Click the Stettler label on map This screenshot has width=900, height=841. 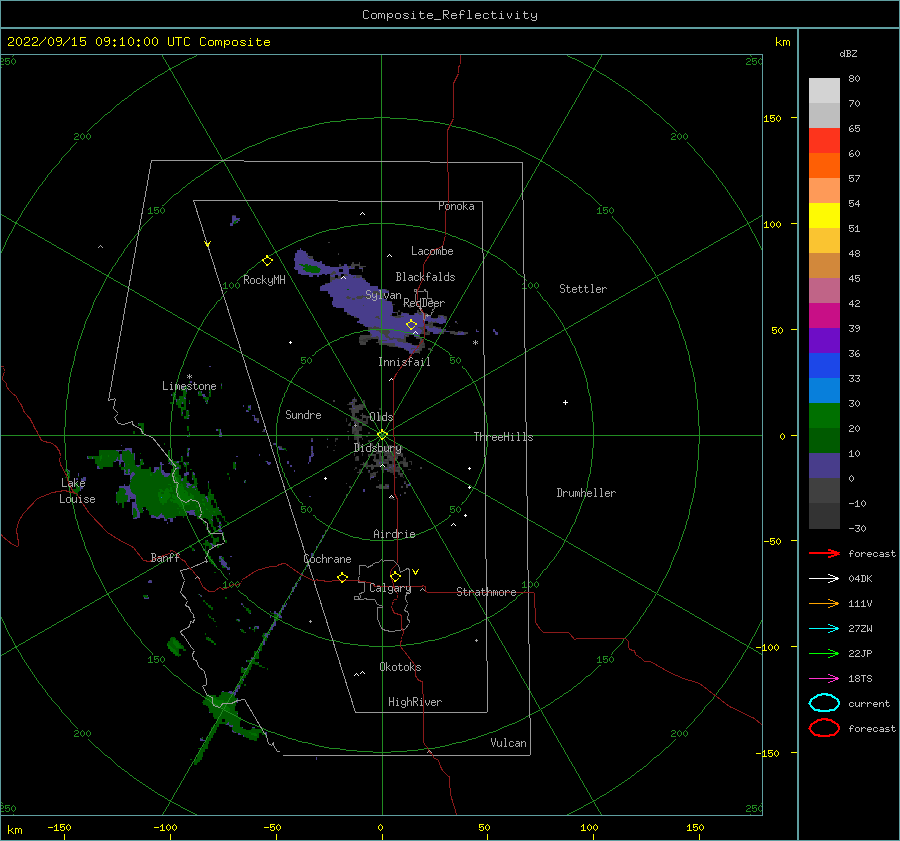(x=583, y=289)
